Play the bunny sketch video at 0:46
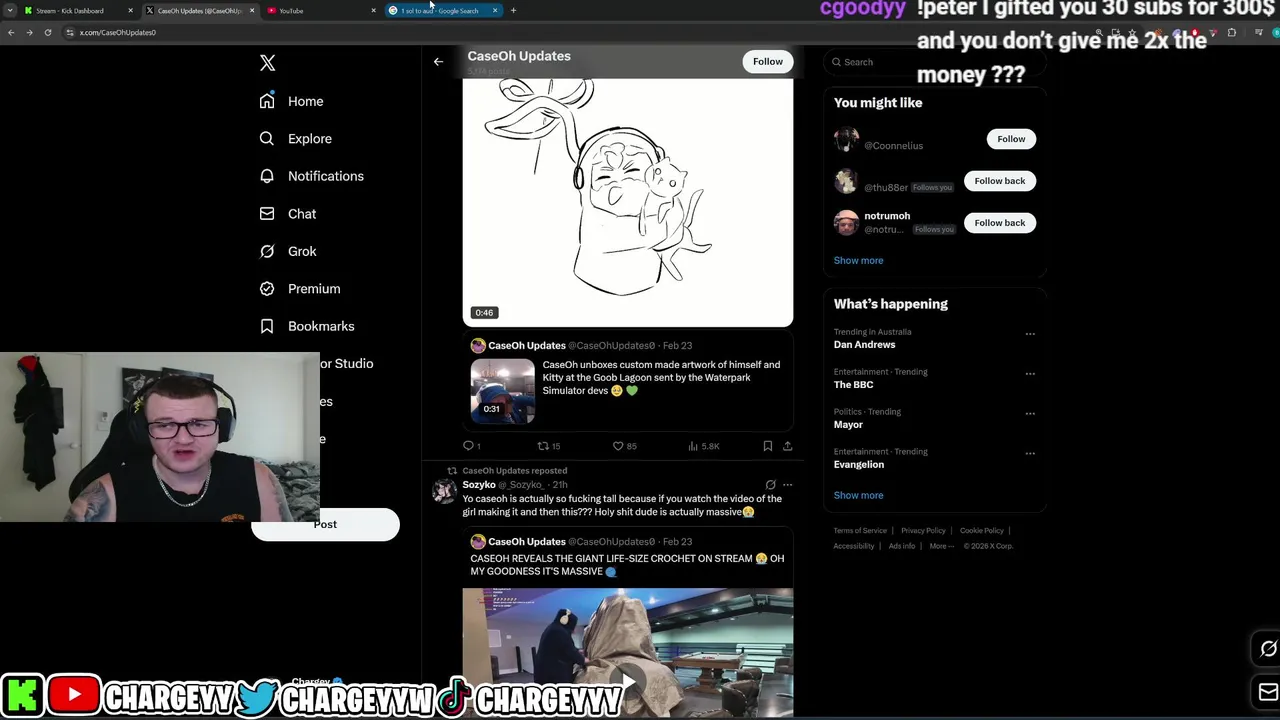Image resolution: width=1280 pixels, height=720 pixels. (628, 203)
